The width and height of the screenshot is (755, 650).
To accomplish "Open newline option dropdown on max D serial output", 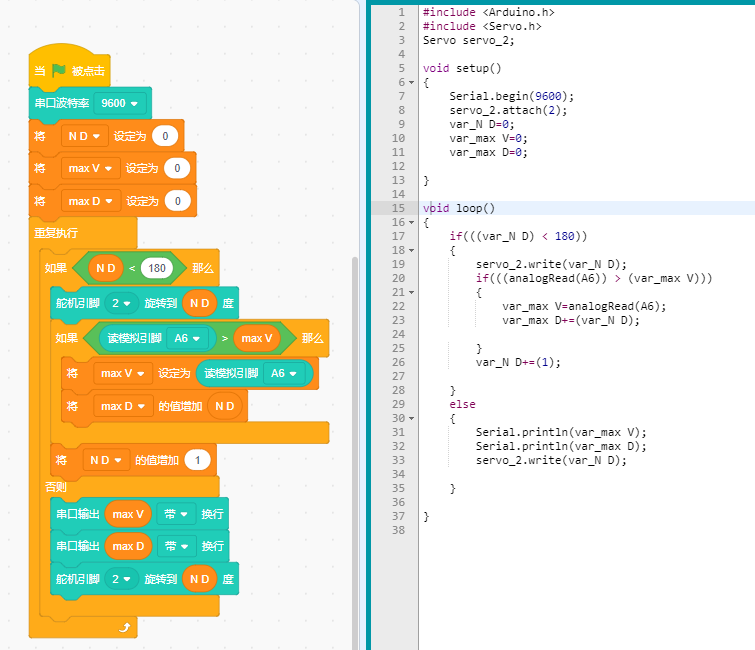I will click(x=176, y=546).
